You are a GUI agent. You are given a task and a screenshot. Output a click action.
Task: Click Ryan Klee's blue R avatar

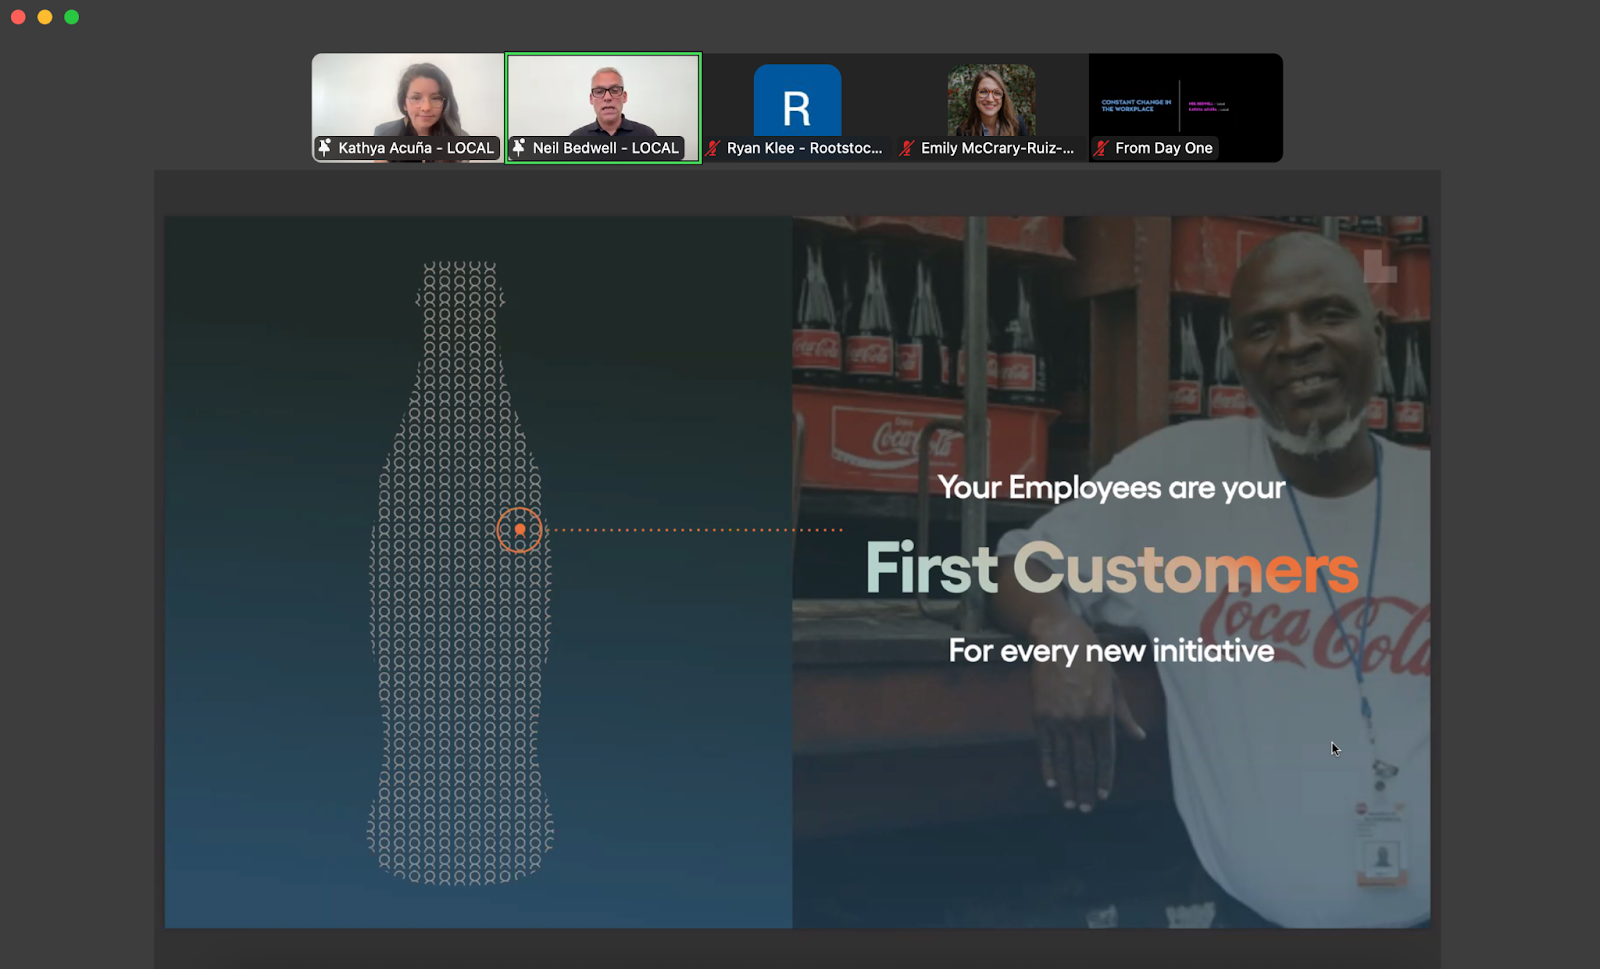pos(797,100)
